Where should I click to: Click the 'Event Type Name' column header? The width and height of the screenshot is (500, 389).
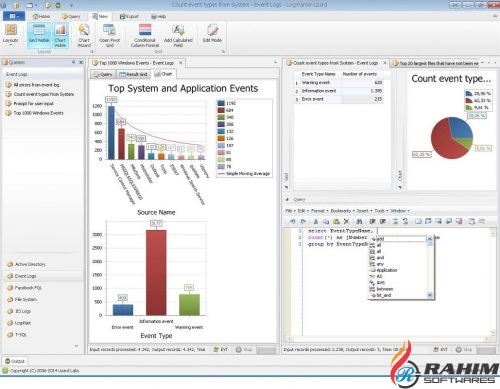click(318, 74)
